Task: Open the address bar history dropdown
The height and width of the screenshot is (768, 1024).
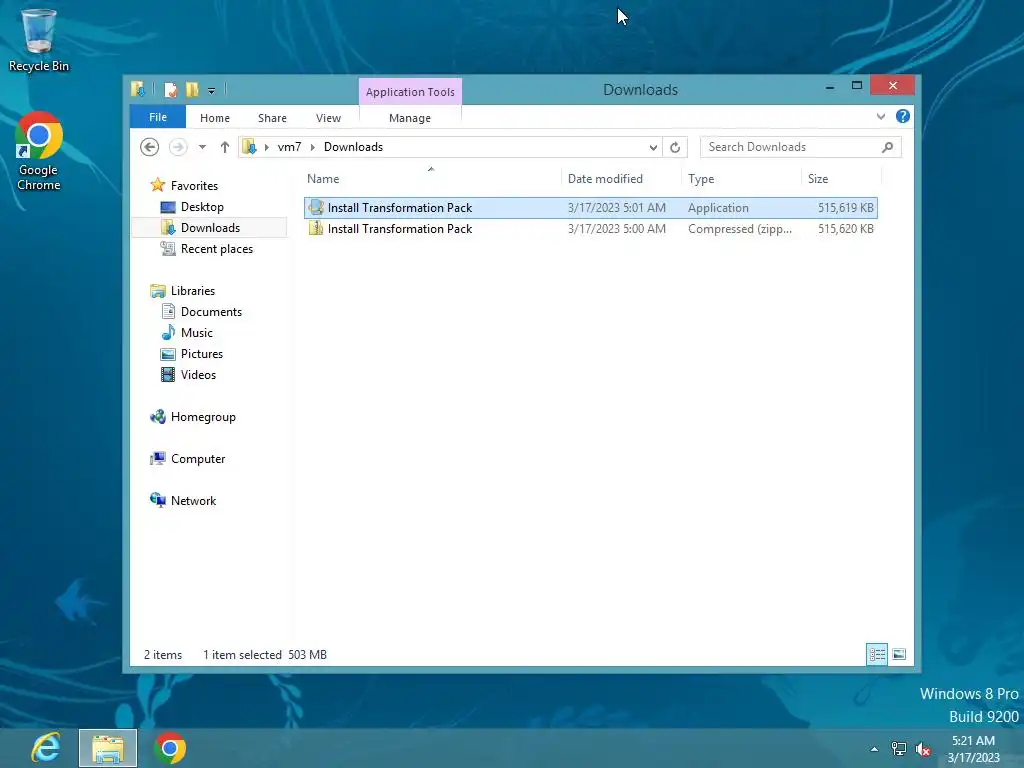Action: click(653, 148)
